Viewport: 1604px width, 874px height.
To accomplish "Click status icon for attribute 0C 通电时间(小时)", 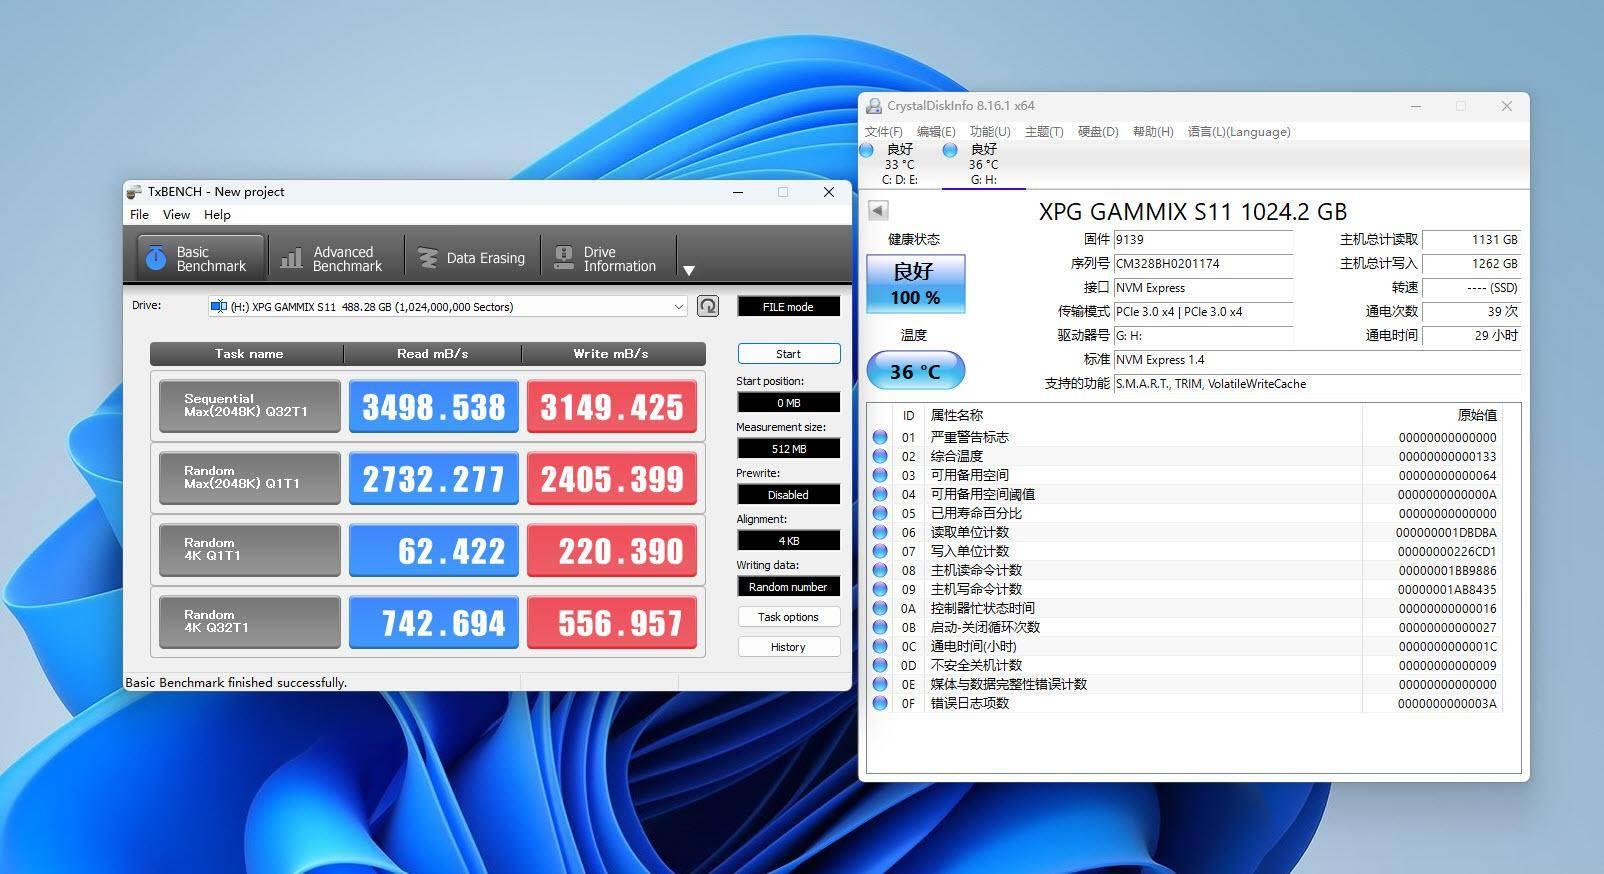I will [880, 646].
